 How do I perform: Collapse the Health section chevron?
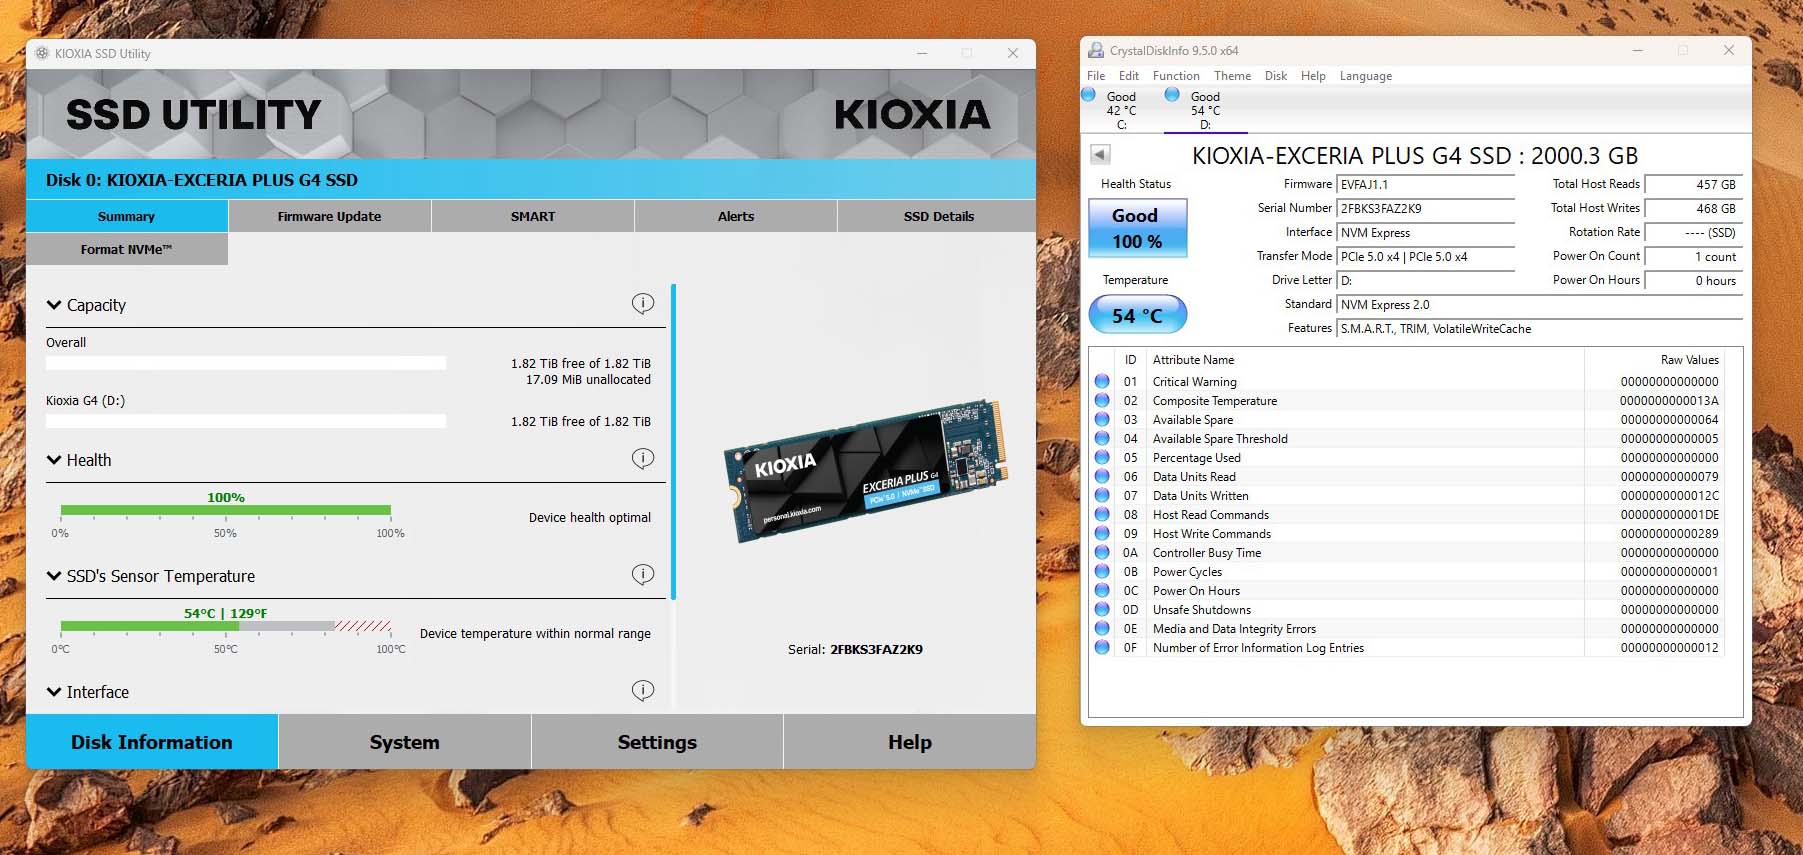tap(54, 460)
